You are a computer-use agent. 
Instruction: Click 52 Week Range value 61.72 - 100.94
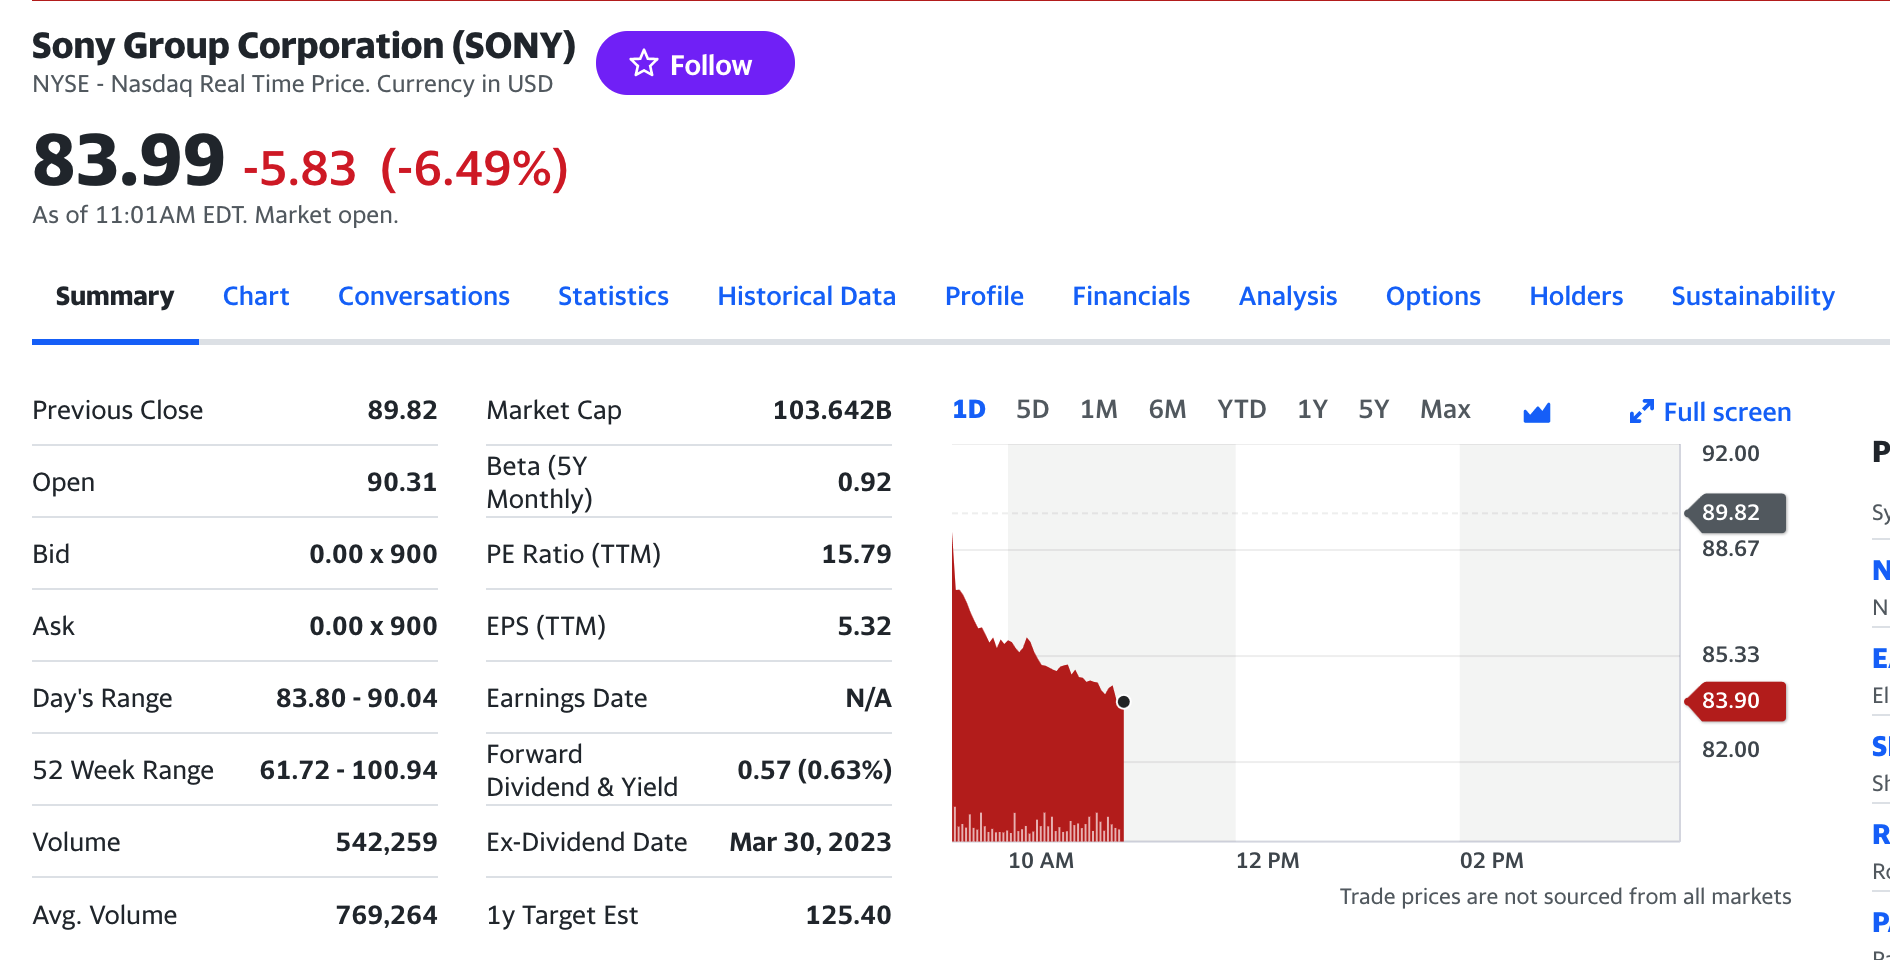tap(348, 770)
